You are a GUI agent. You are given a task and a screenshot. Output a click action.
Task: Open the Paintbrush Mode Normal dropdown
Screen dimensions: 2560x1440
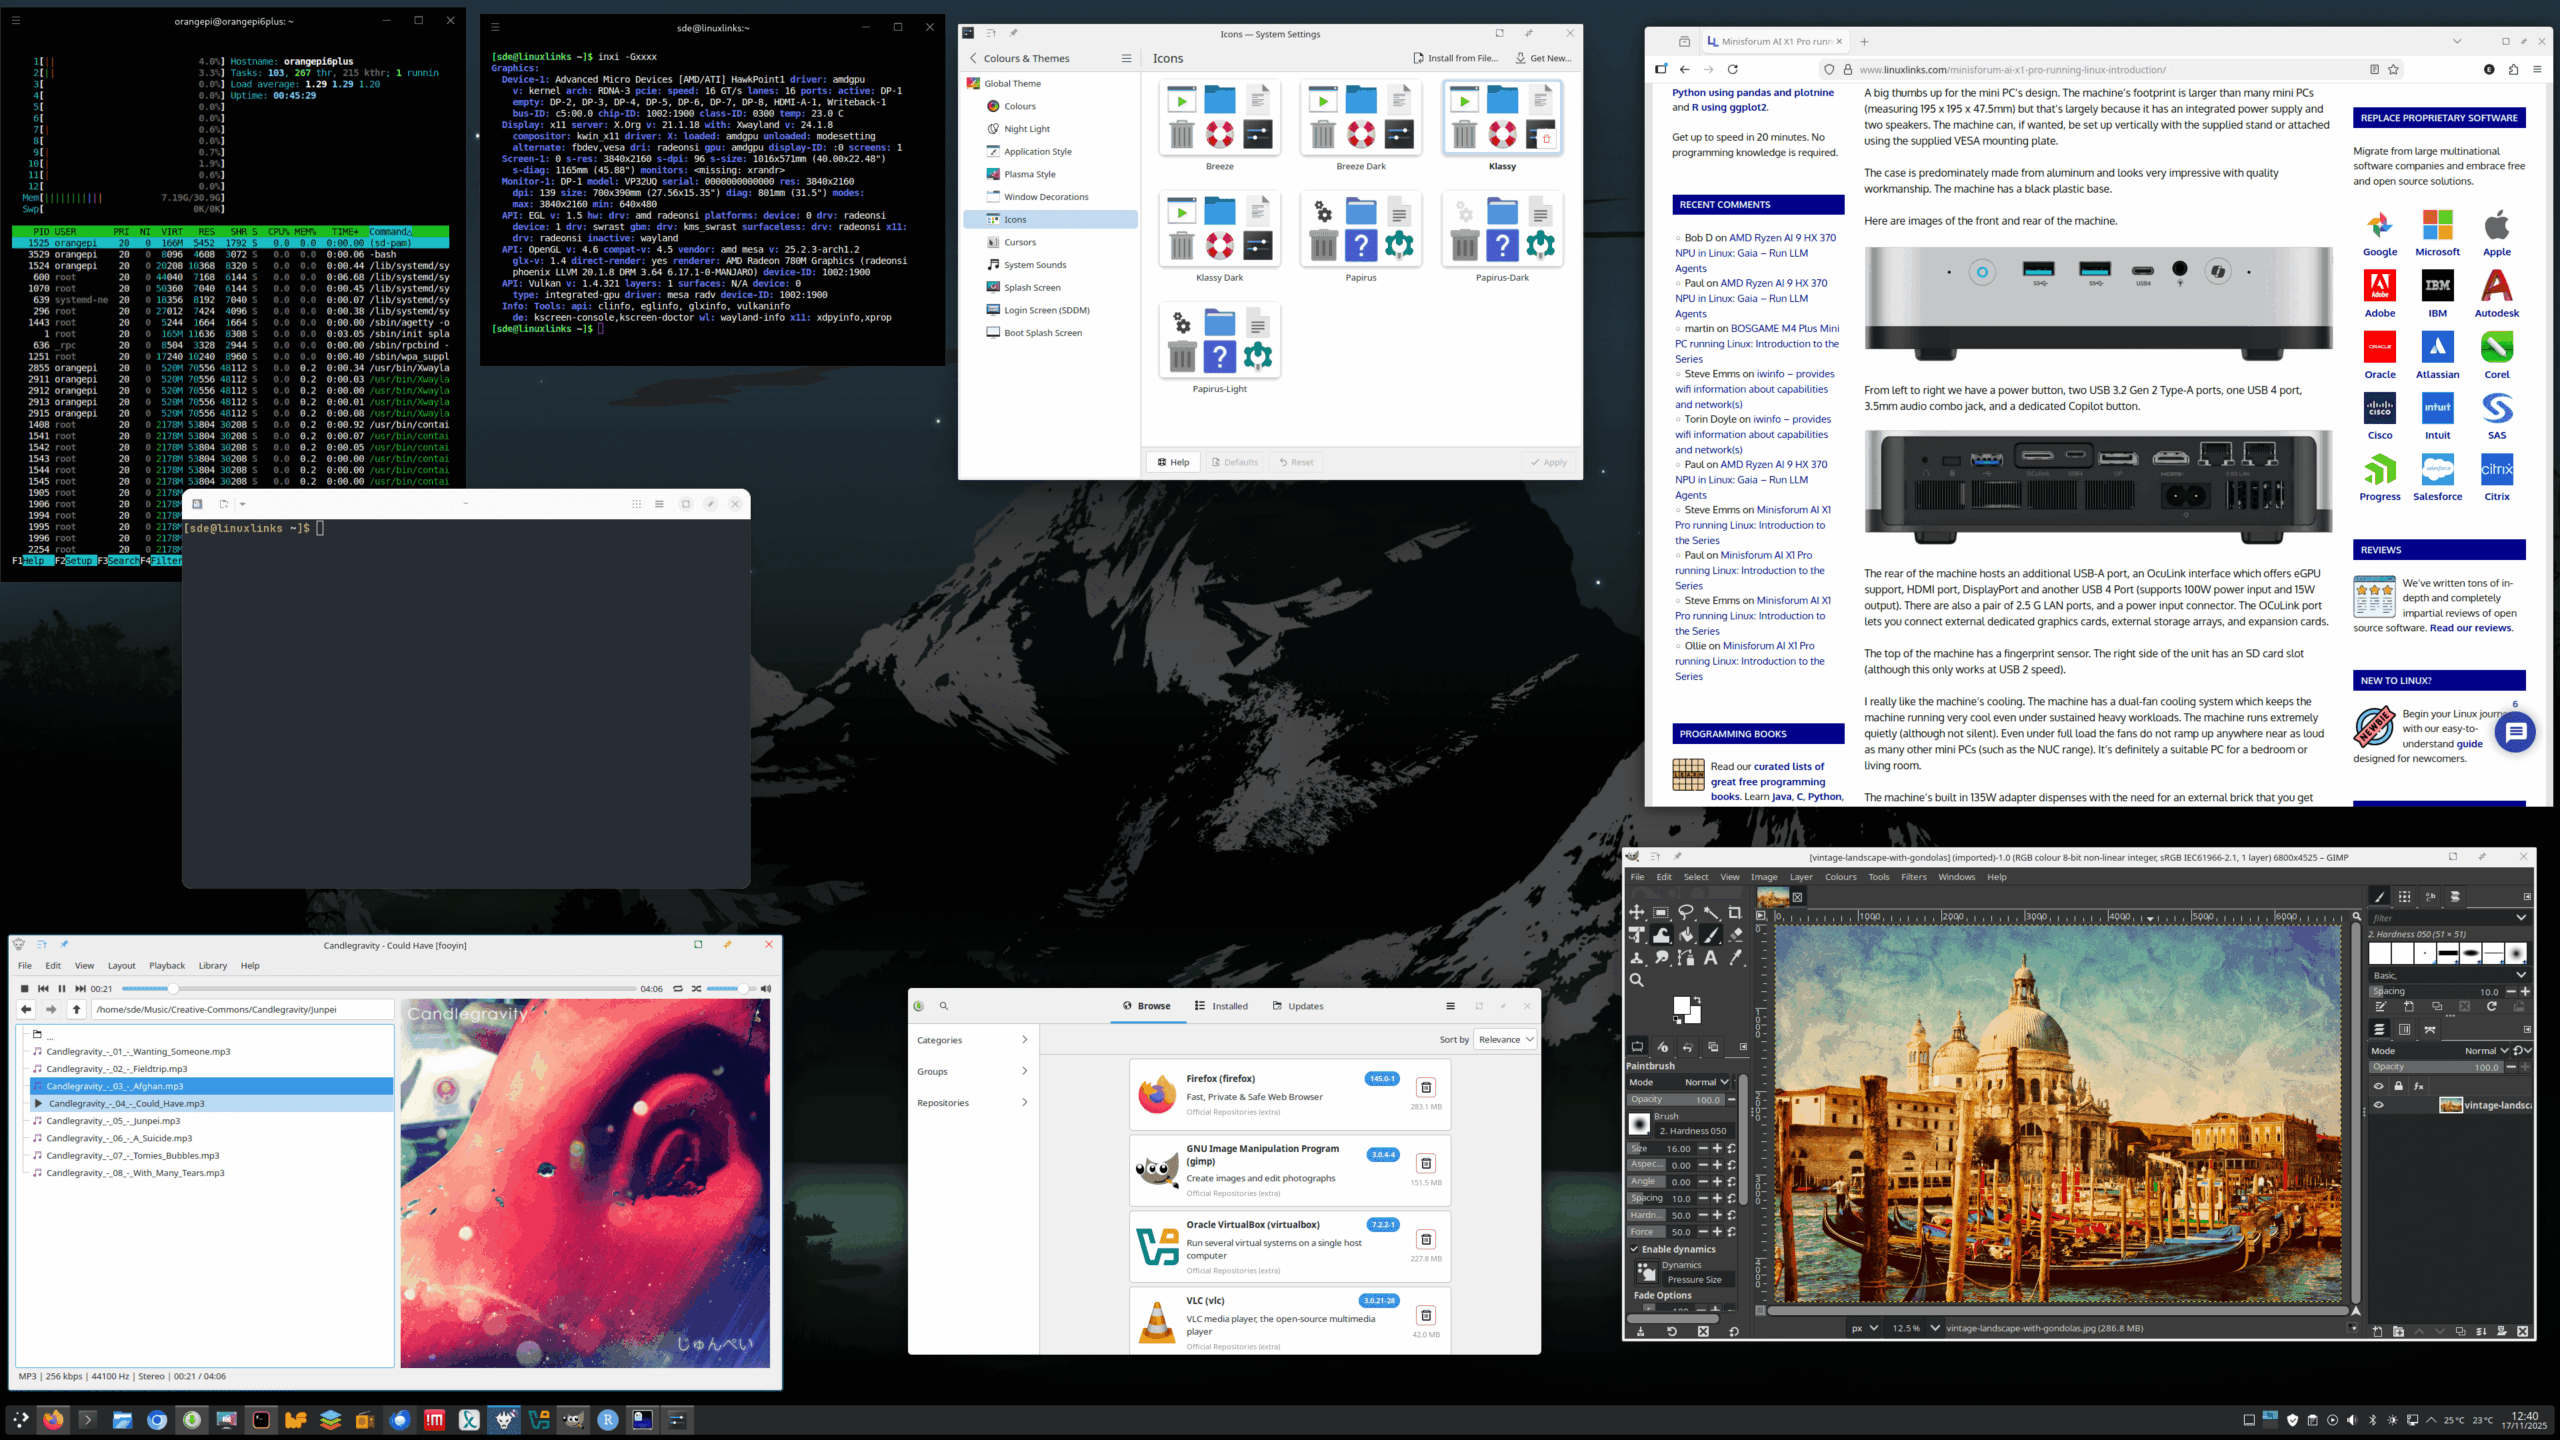(1706, 1082)
